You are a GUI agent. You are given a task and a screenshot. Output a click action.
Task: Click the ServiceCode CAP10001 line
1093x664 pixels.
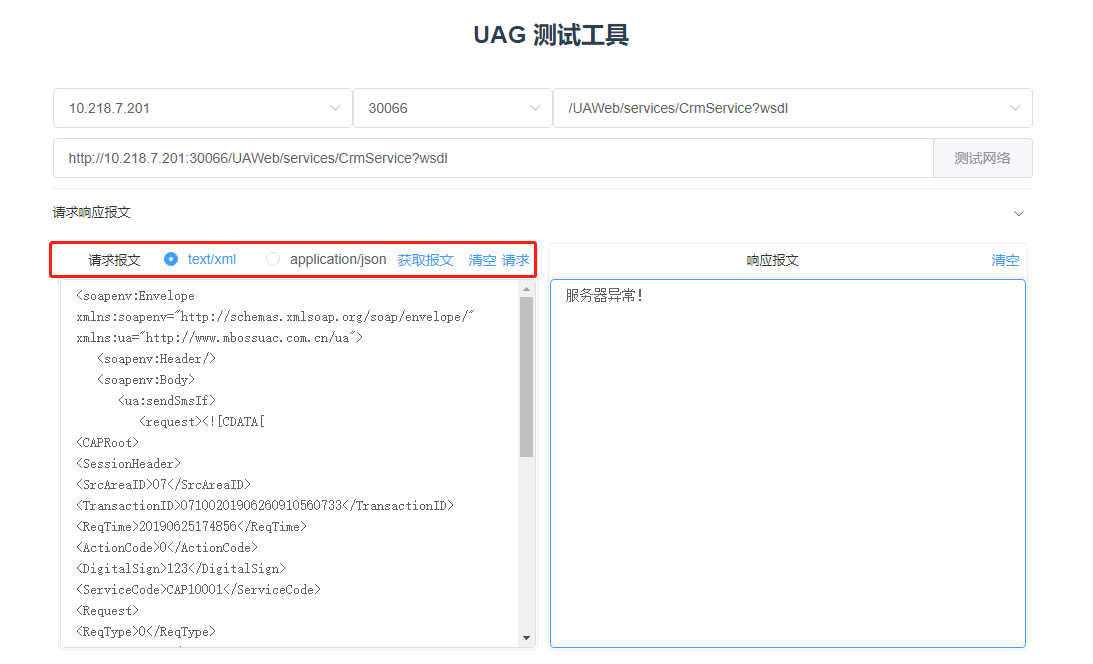pyautogui.click(x=198, y=589)
